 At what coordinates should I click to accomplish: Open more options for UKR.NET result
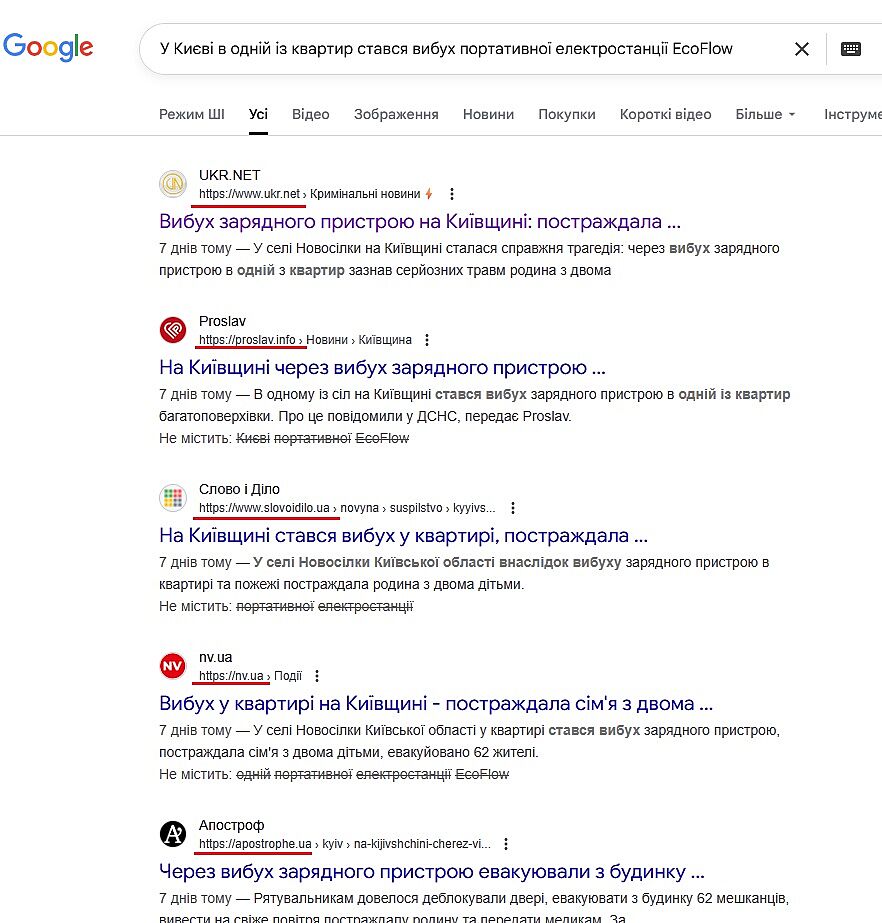point(452,194)
